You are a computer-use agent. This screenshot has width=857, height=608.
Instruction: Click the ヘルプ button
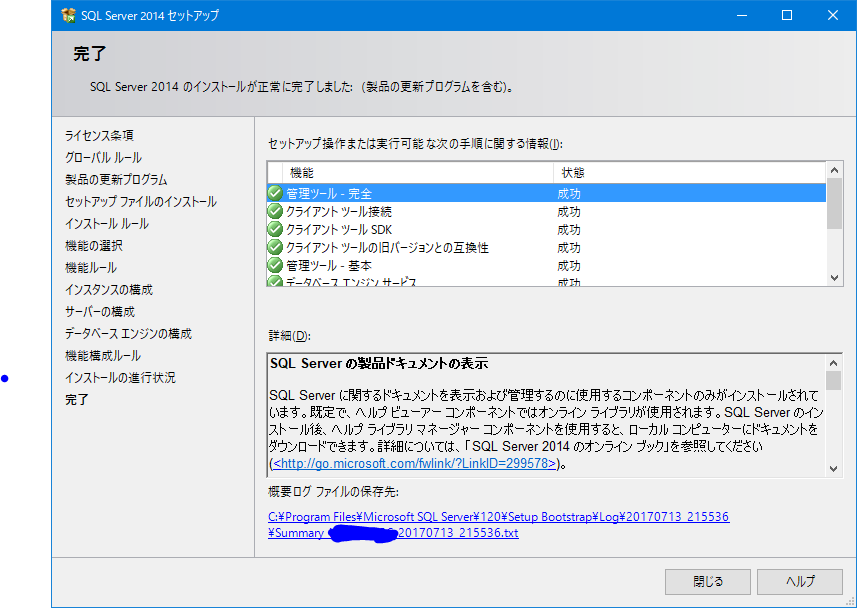[800, 582]
